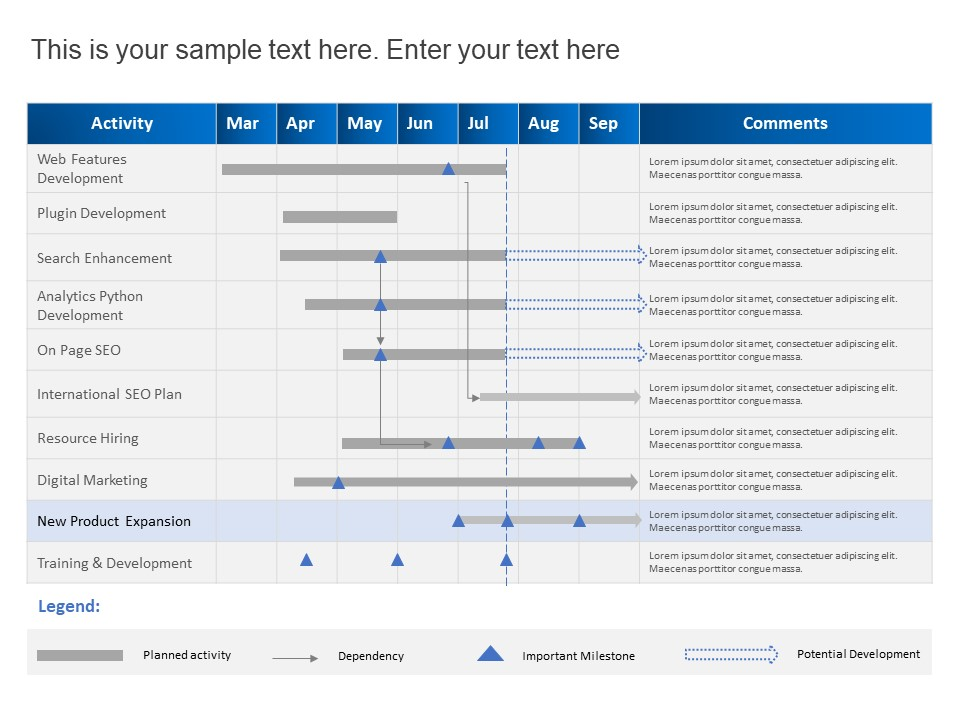
Task: Select the 'Legend:' heading
Action: point(69,606)
